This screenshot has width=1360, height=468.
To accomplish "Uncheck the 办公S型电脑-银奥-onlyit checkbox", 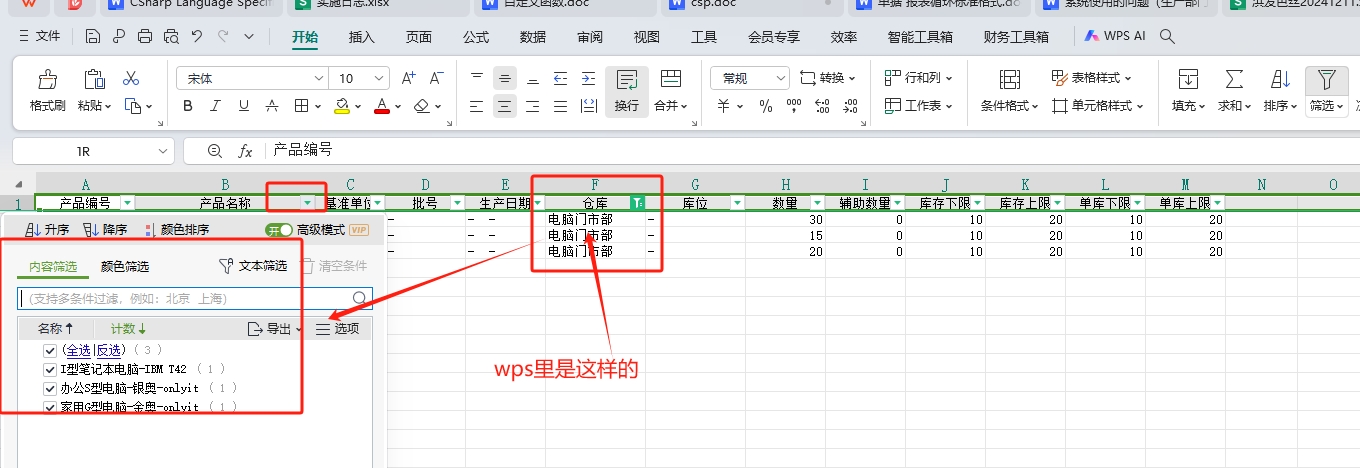I will coord(50,388).
